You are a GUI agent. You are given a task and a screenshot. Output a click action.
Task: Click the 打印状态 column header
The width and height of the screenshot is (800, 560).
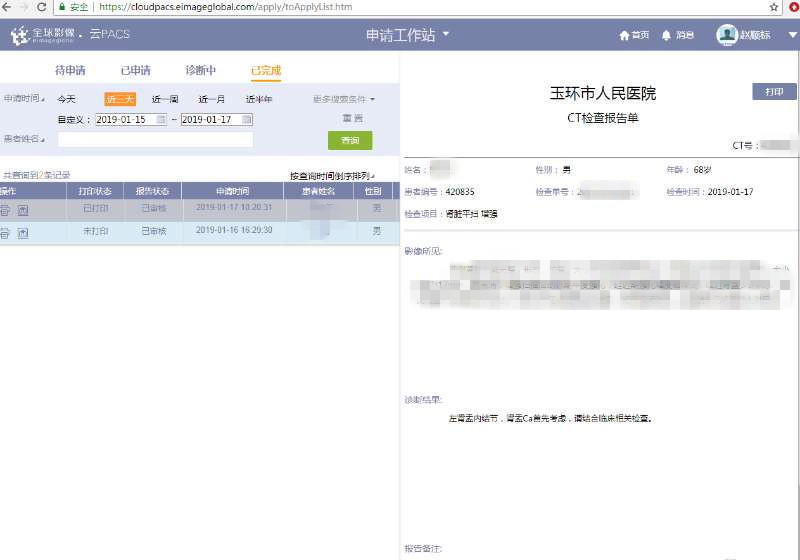(x=95, y=191)
